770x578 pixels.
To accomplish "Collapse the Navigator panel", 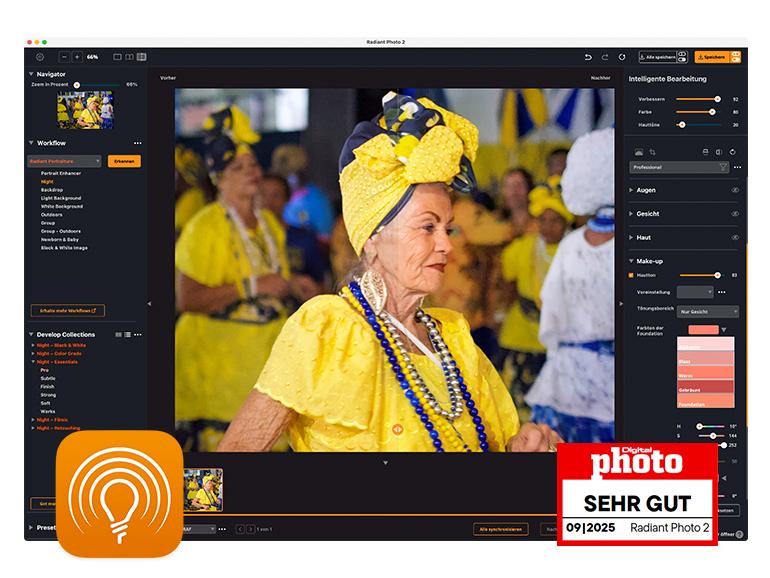I will pos(31,74).
